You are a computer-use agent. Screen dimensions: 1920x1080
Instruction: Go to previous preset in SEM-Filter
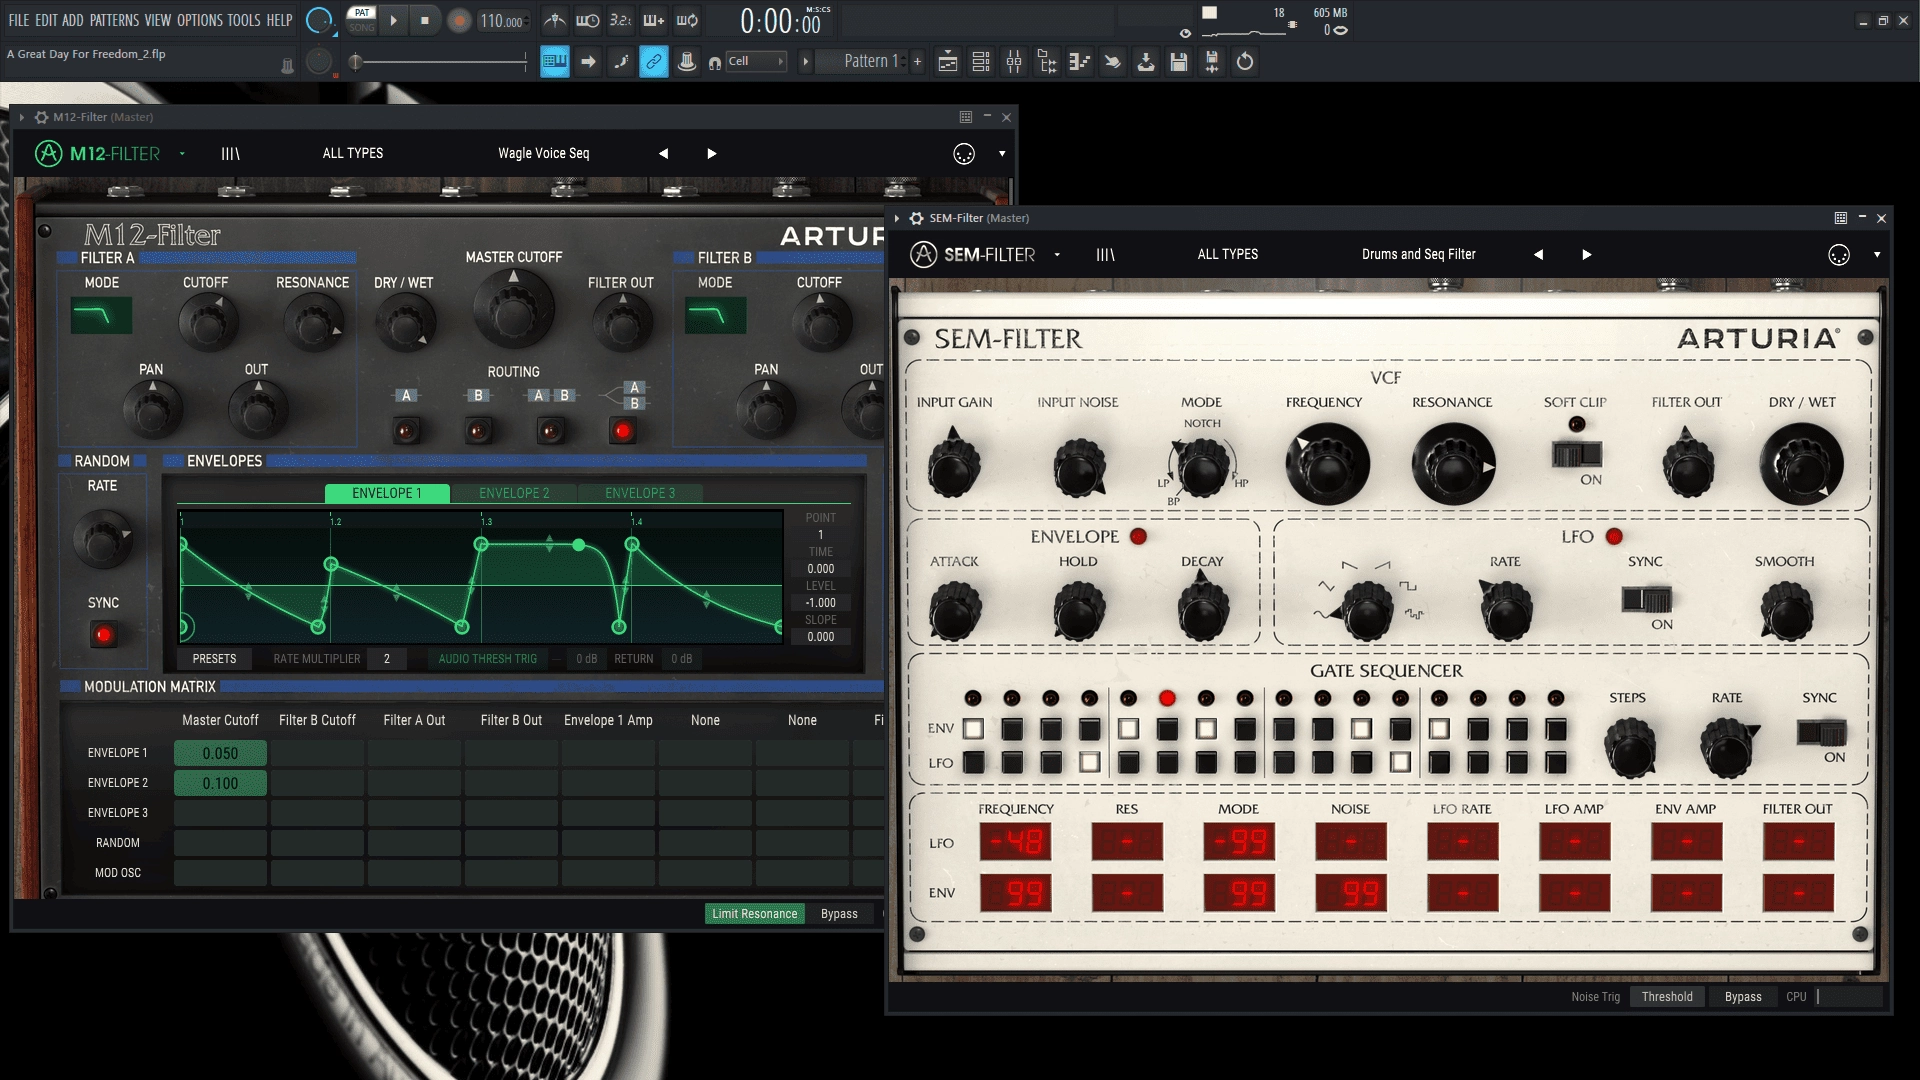pos(1538,255)
